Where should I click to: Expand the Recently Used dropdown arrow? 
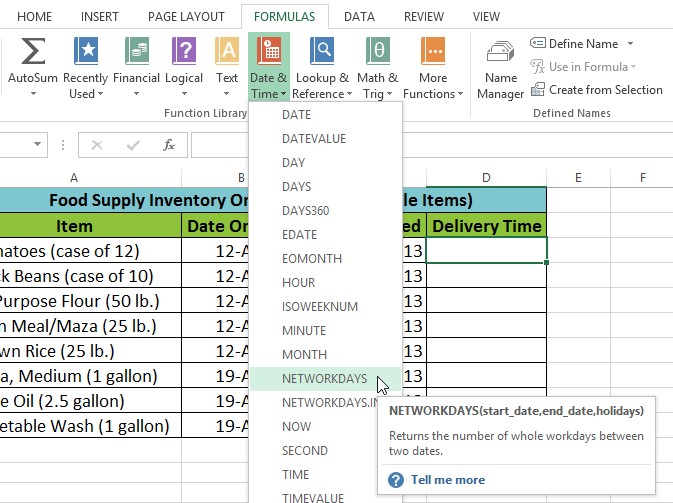click(100, 94)
